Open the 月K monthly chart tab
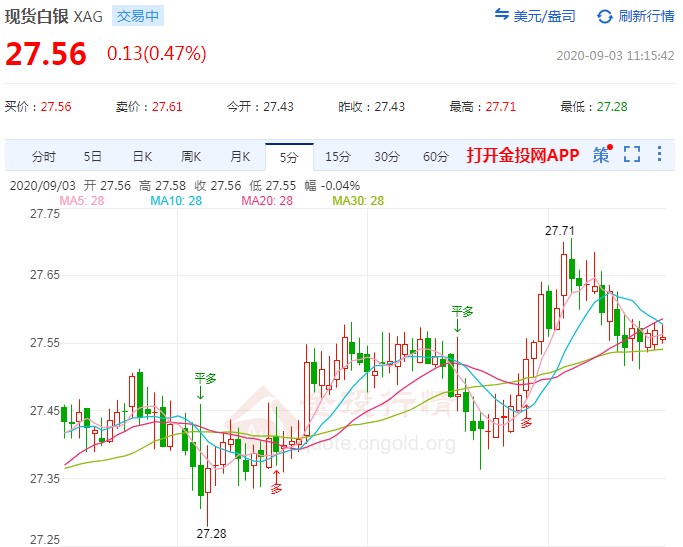Screen dimensions: 683x547 (240, 156)
